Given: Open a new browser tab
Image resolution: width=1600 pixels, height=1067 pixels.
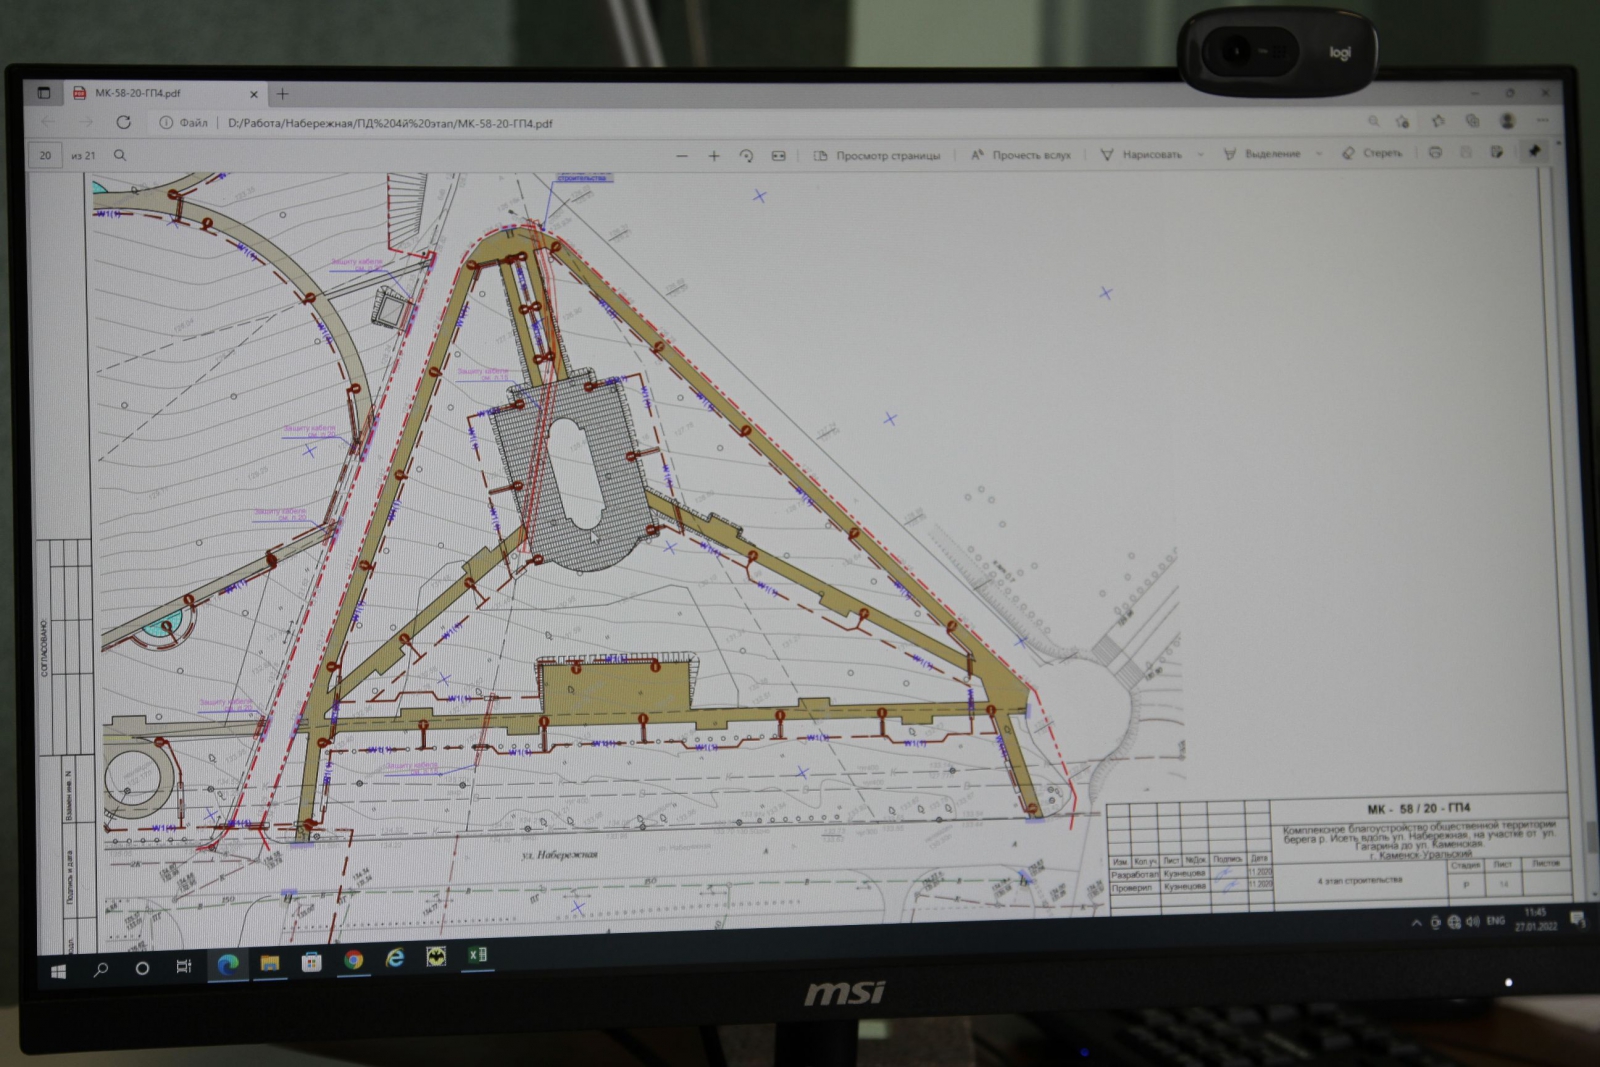Looking at the screenshot, I should (283, 94).
